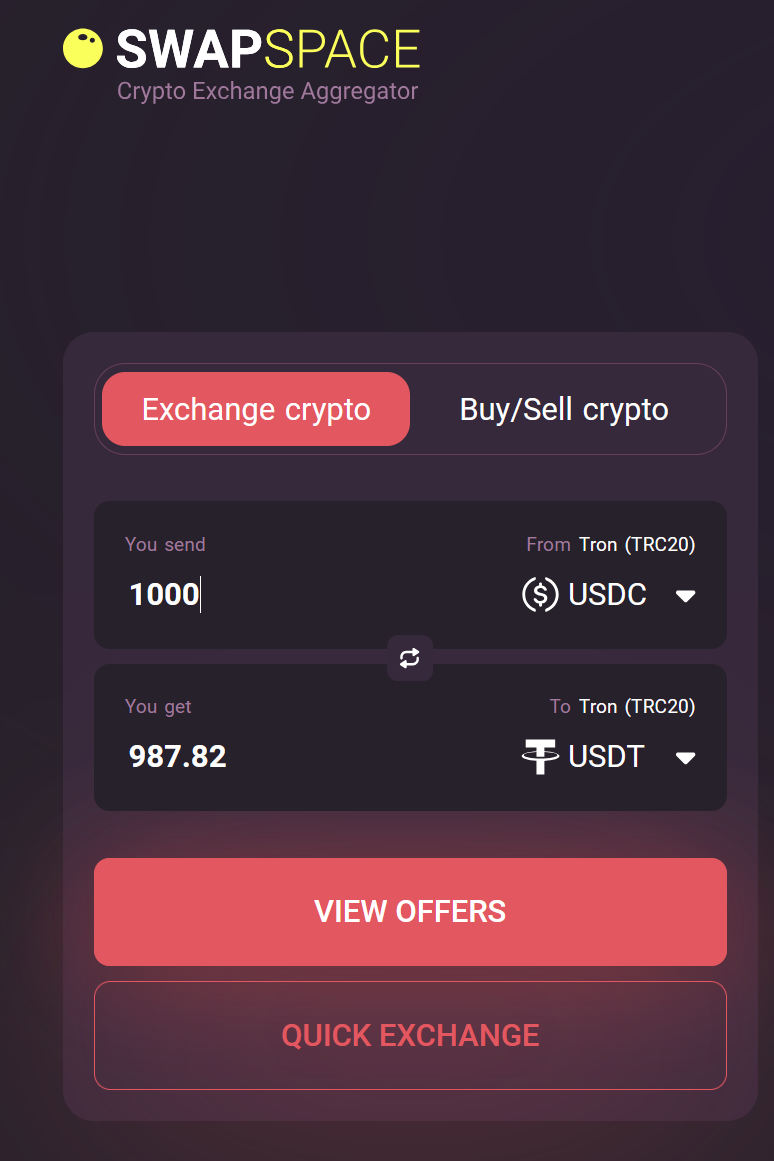
Task: Click the You send label
Action: 165,545
